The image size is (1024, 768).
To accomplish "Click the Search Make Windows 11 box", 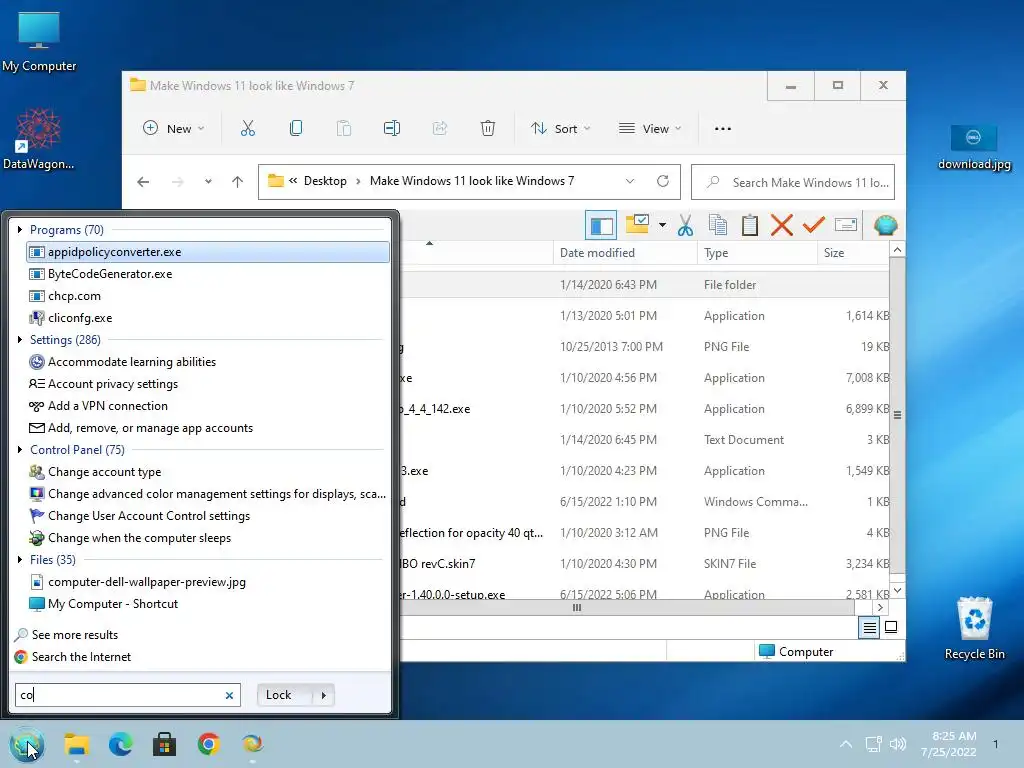I will tap(793, 182).
